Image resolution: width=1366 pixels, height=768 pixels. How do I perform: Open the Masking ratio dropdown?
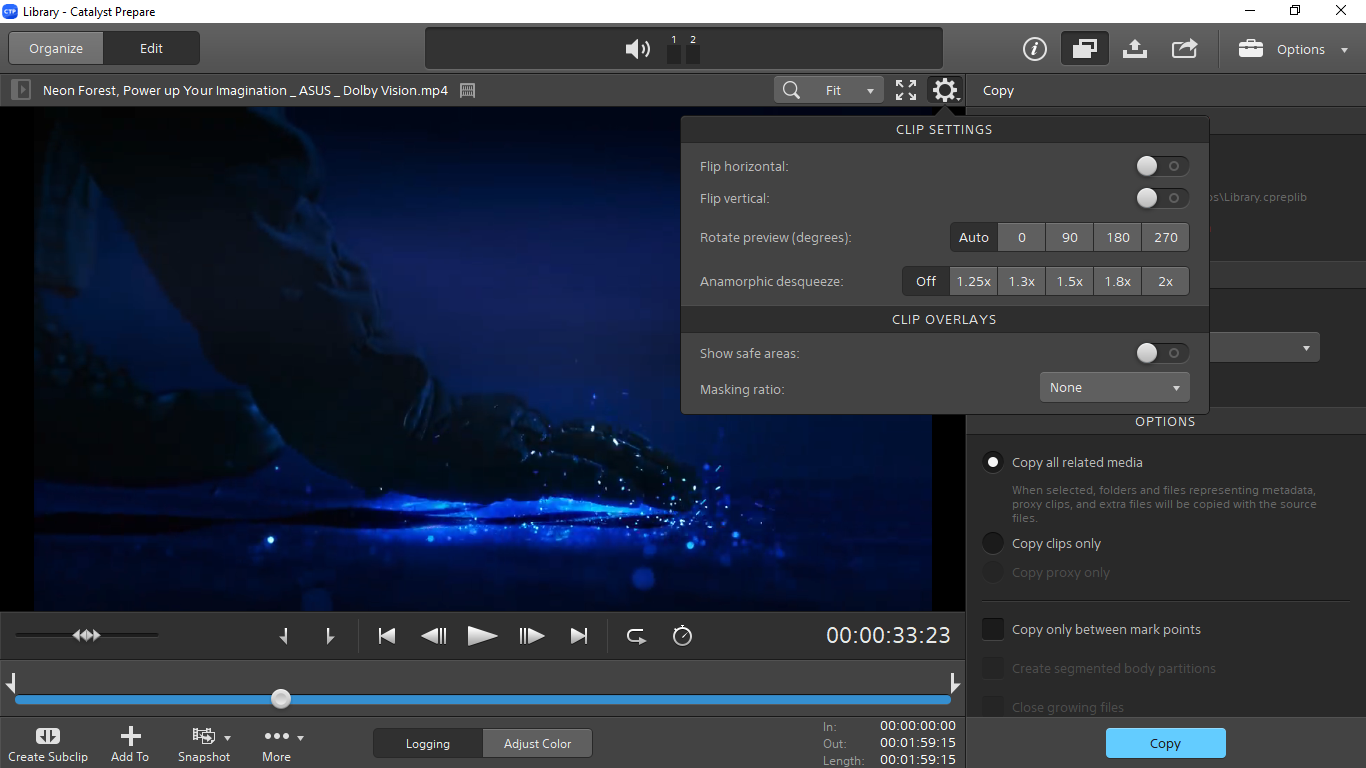pyautogui.click(x=1114, y=388)
